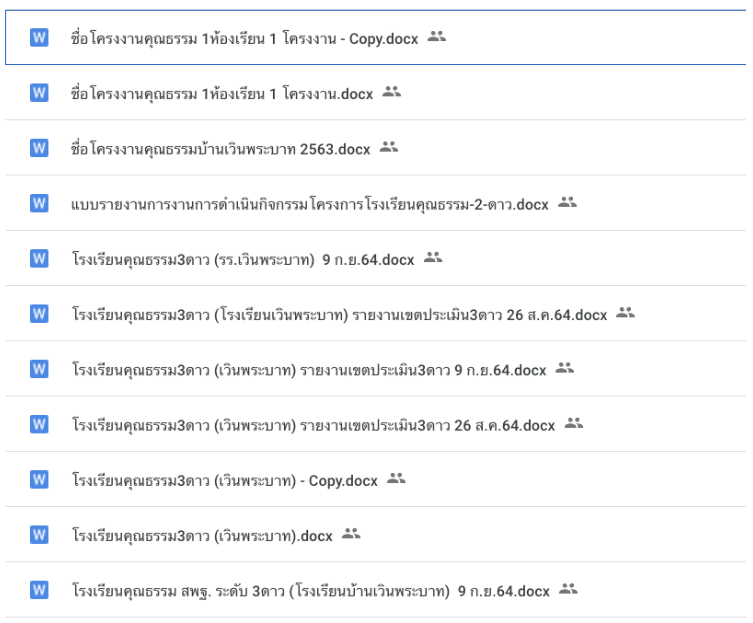Click Word icon of 'โรงเรียนคุณธรรม สพฐ. ระดับ 3ดาว'
753x623 pixels.
(39, 589)
